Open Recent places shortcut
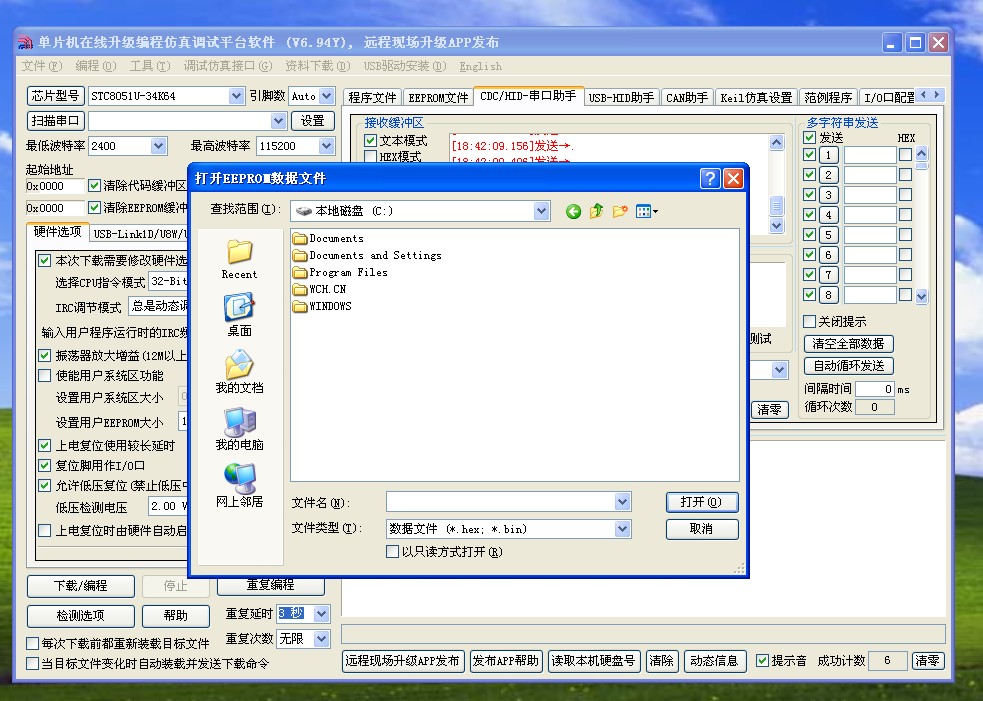Image resolution: width=983 pixels, height=701 pixels. tap(239, 260)
